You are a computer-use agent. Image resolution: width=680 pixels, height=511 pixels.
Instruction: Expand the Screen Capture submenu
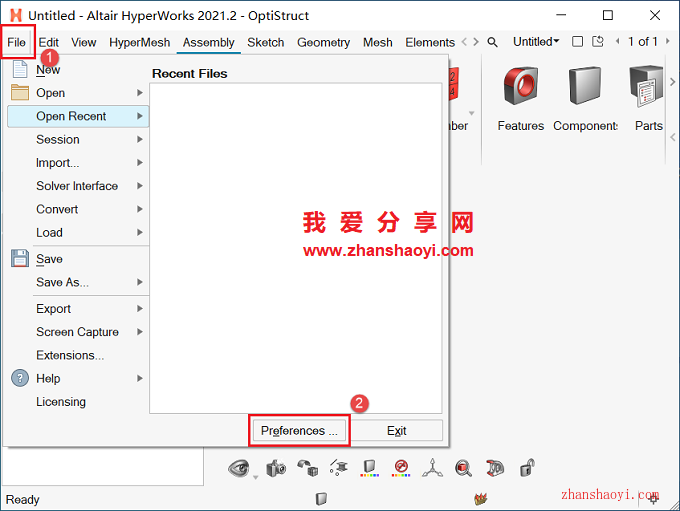[78, 332]
